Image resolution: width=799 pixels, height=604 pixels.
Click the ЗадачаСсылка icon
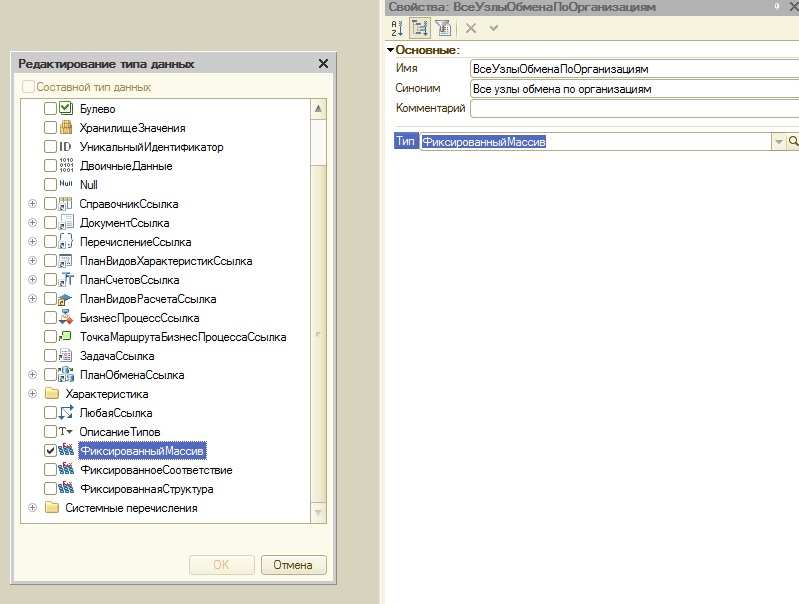pyautogui.click(x=66, y=355)
